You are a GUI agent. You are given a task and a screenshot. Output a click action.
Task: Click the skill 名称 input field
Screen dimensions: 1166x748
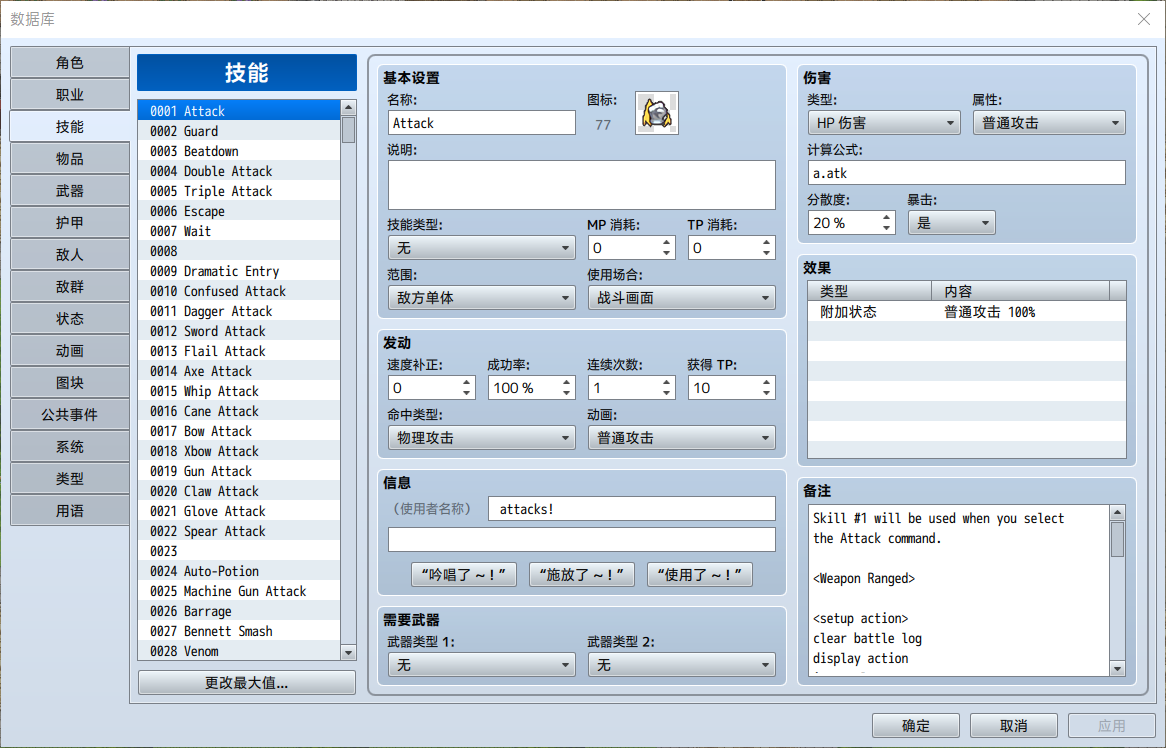pos(482,123)
